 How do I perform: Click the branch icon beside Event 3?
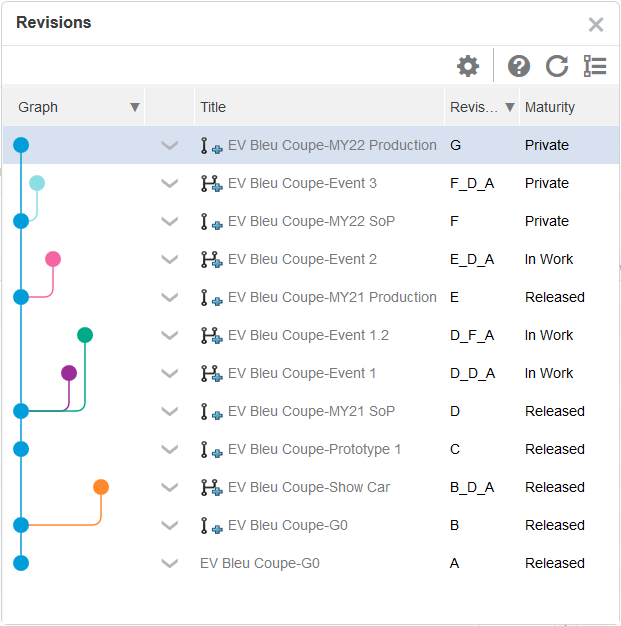pyautogui.click(x=211, y=184)
